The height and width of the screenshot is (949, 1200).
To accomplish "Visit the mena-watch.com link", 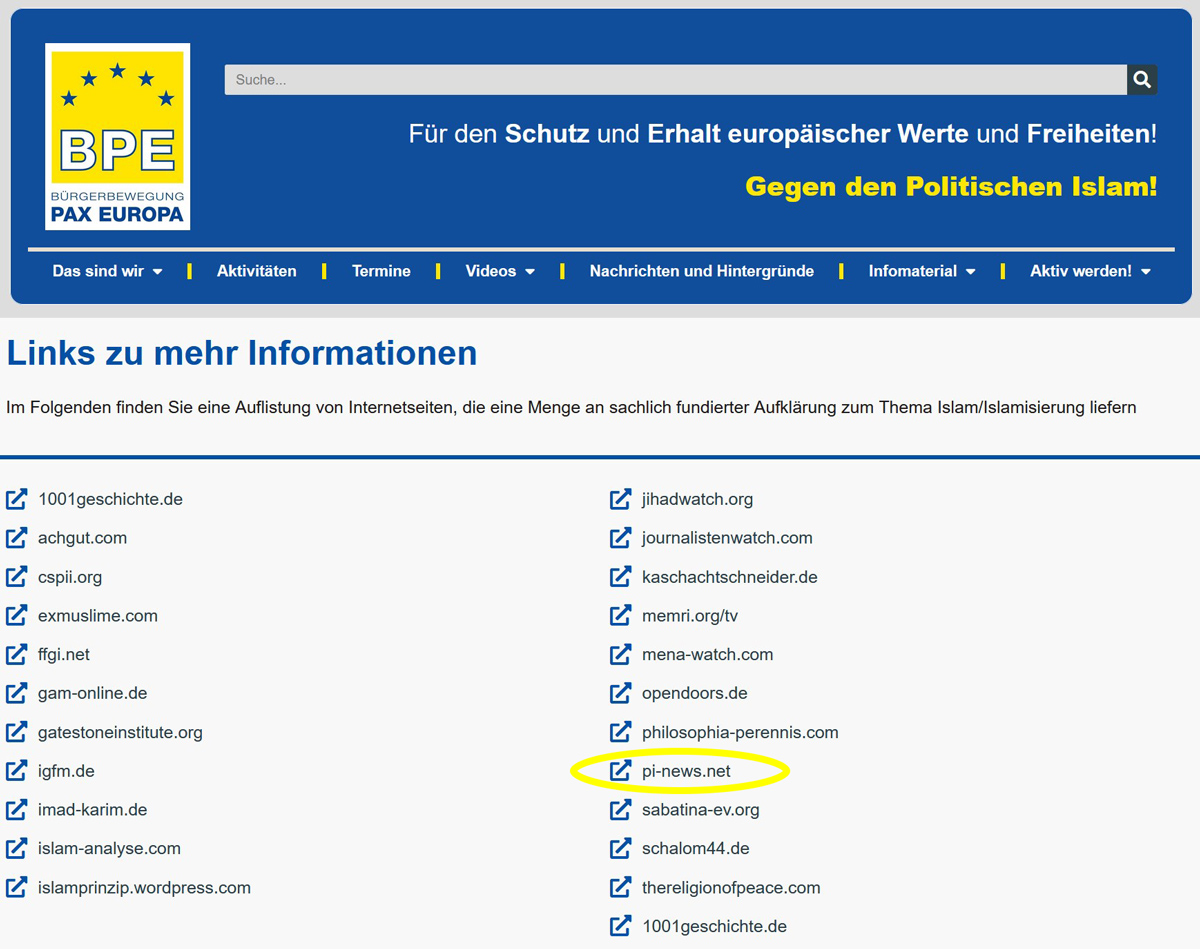I will point(708,655).
